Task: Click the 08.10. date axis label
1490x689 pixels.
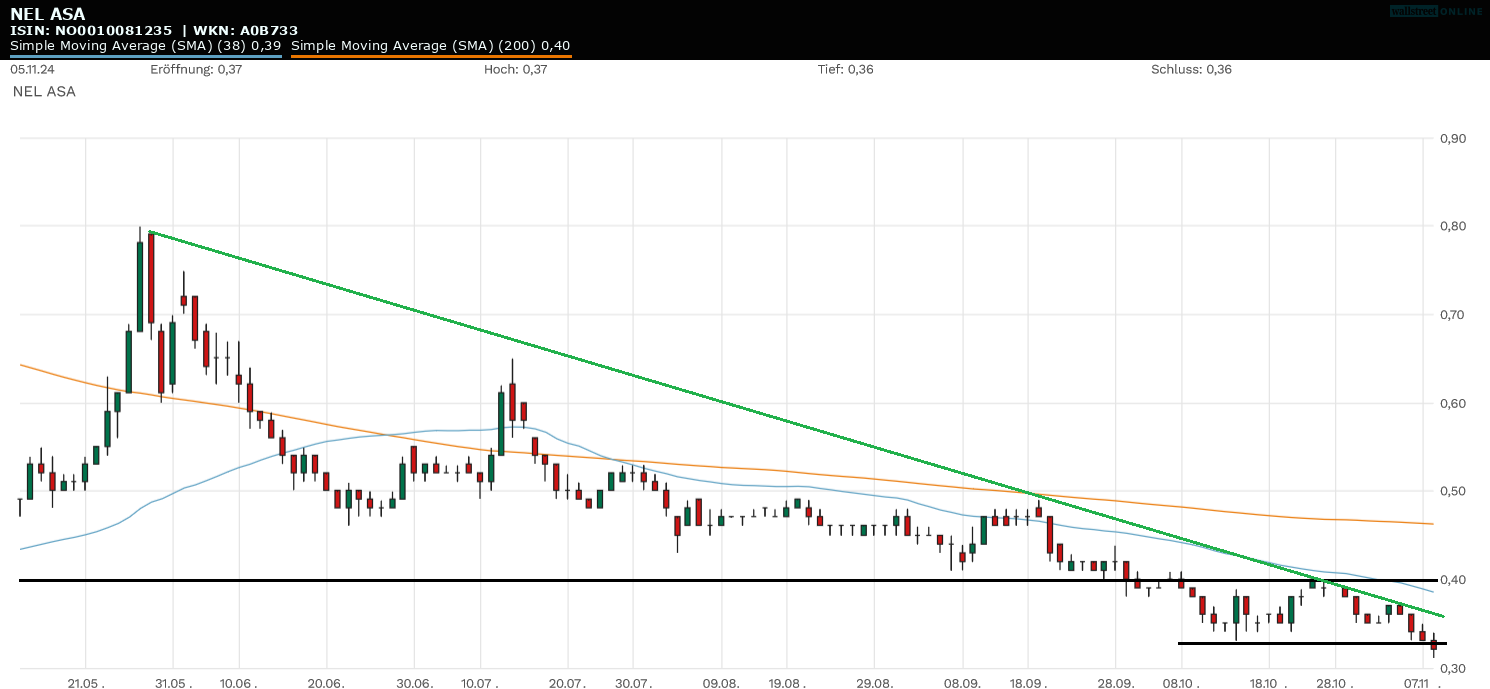Action: pos(1181,682)
